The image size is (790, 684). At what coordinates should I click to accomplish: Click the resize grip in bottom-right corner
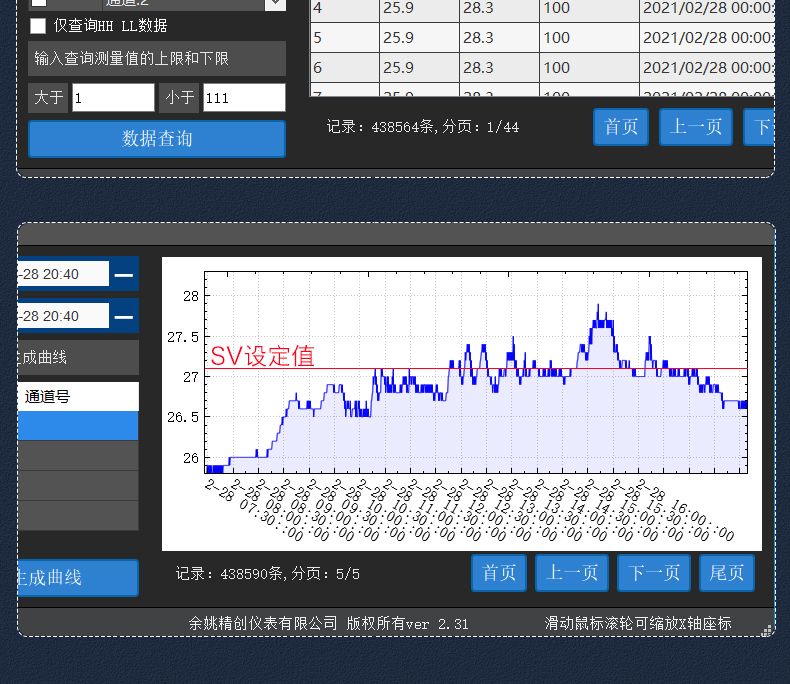pyautogui.click(x=766, y=630)
